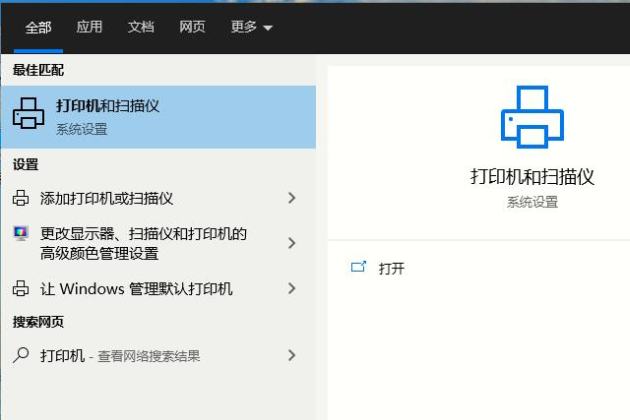
Task: Click 系统设置 label in preview pane
Action: (x=532, y=202)
